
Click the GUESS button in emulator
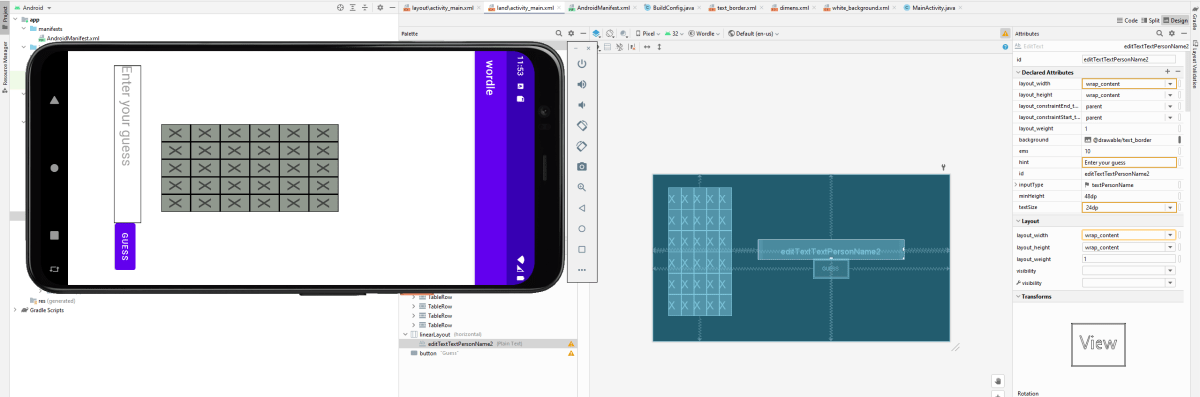(125, 246)
